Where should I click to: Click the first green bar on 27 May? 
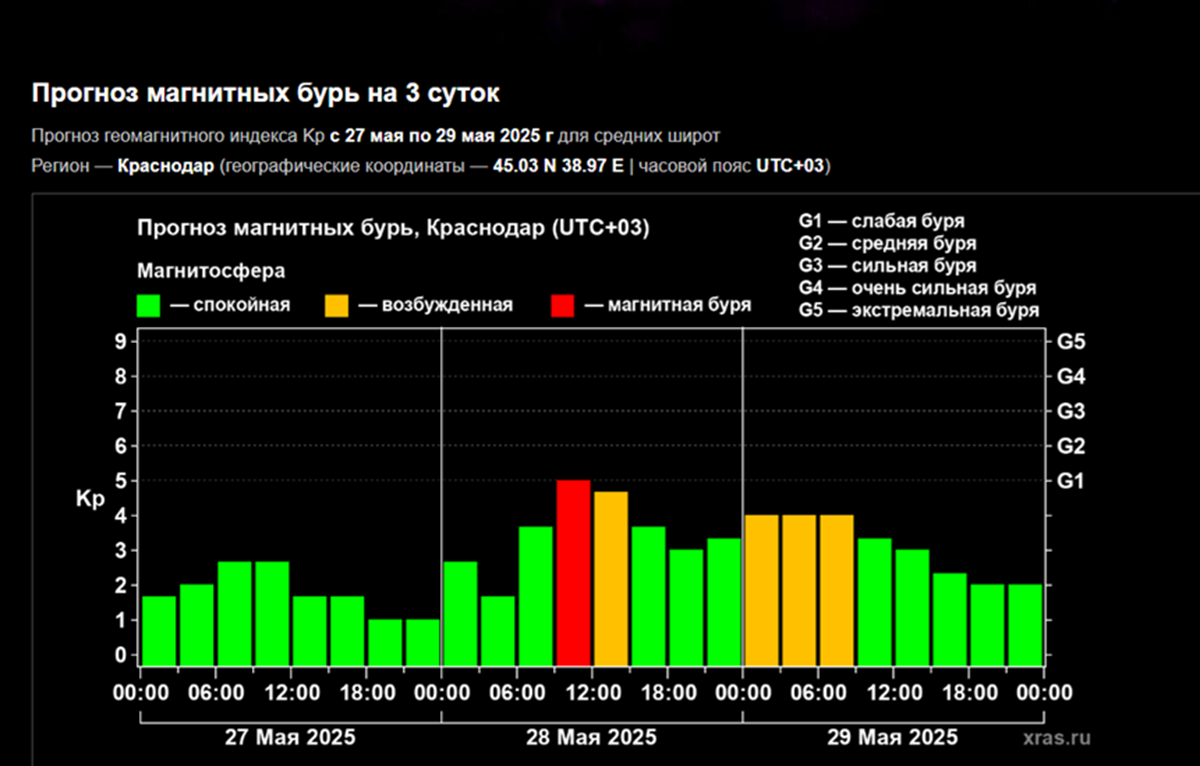click(x=159, y=630)
